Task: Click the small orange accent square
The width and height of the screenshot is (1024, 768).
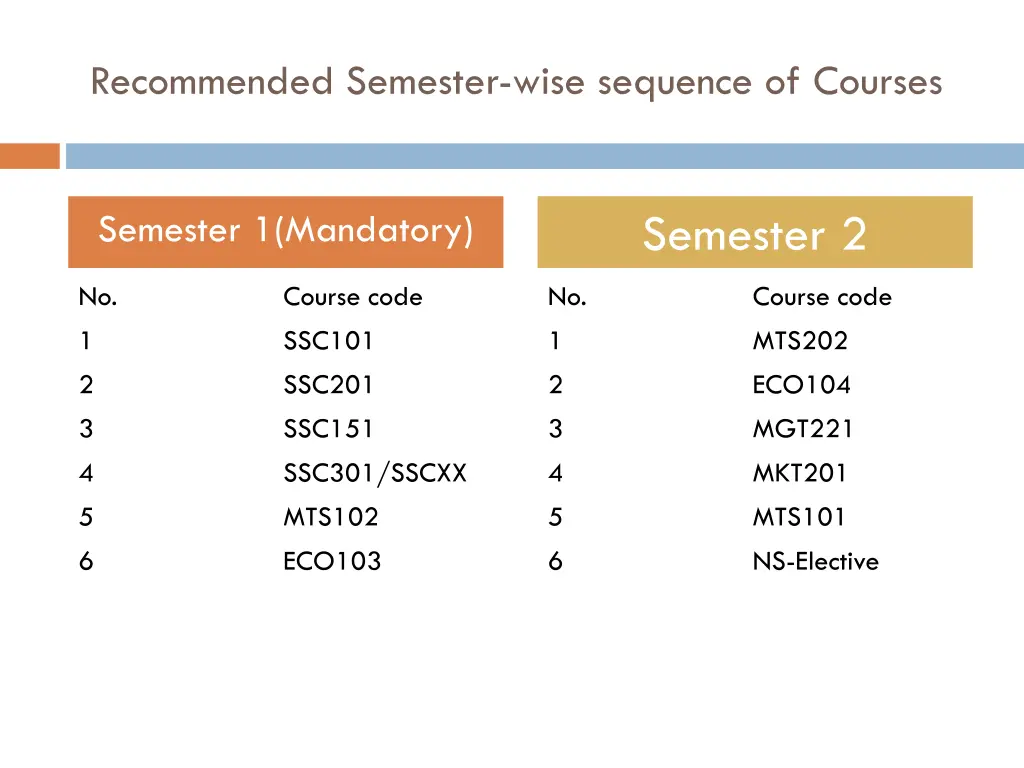Action: pos(29,156)
